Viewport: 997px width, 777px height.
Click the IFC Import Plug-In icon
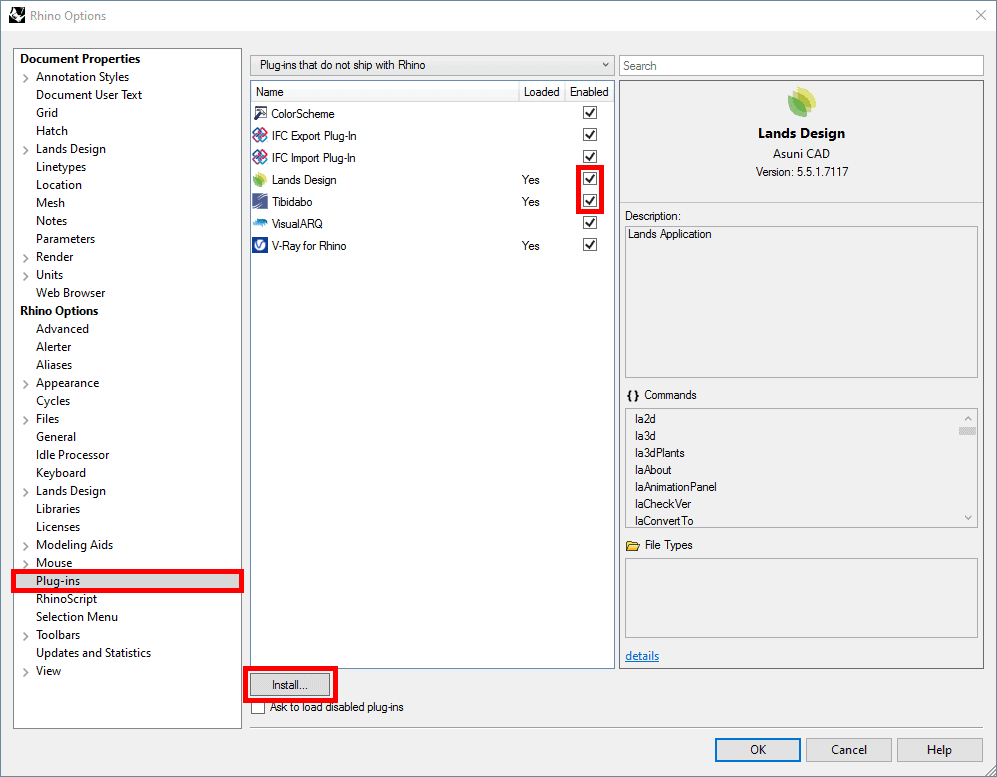point(260,157)
